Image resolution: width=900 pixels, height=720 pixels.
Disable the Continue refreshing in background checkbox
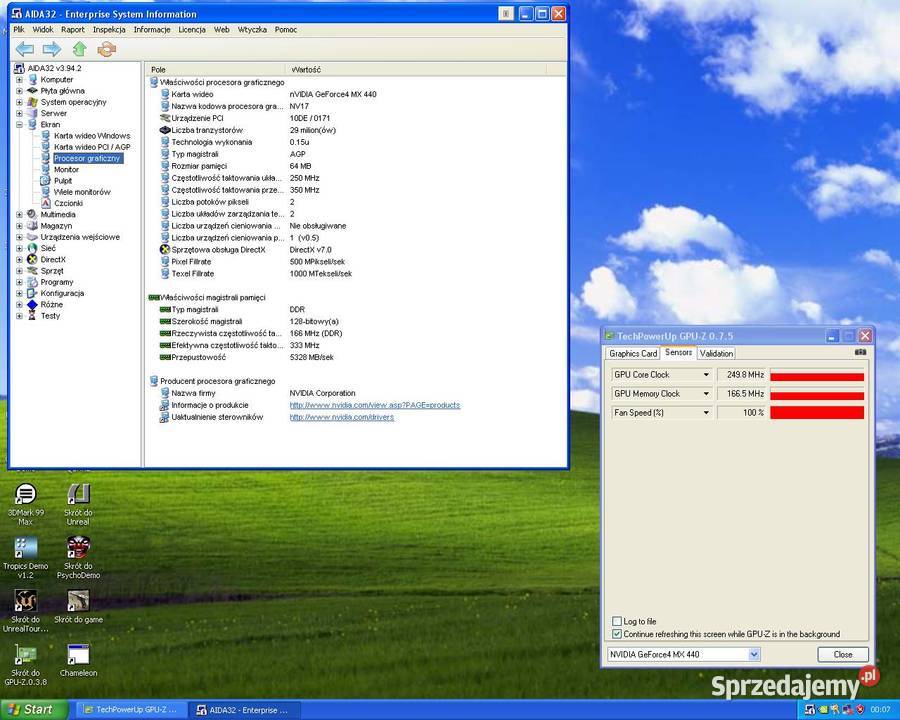point(618,633)
